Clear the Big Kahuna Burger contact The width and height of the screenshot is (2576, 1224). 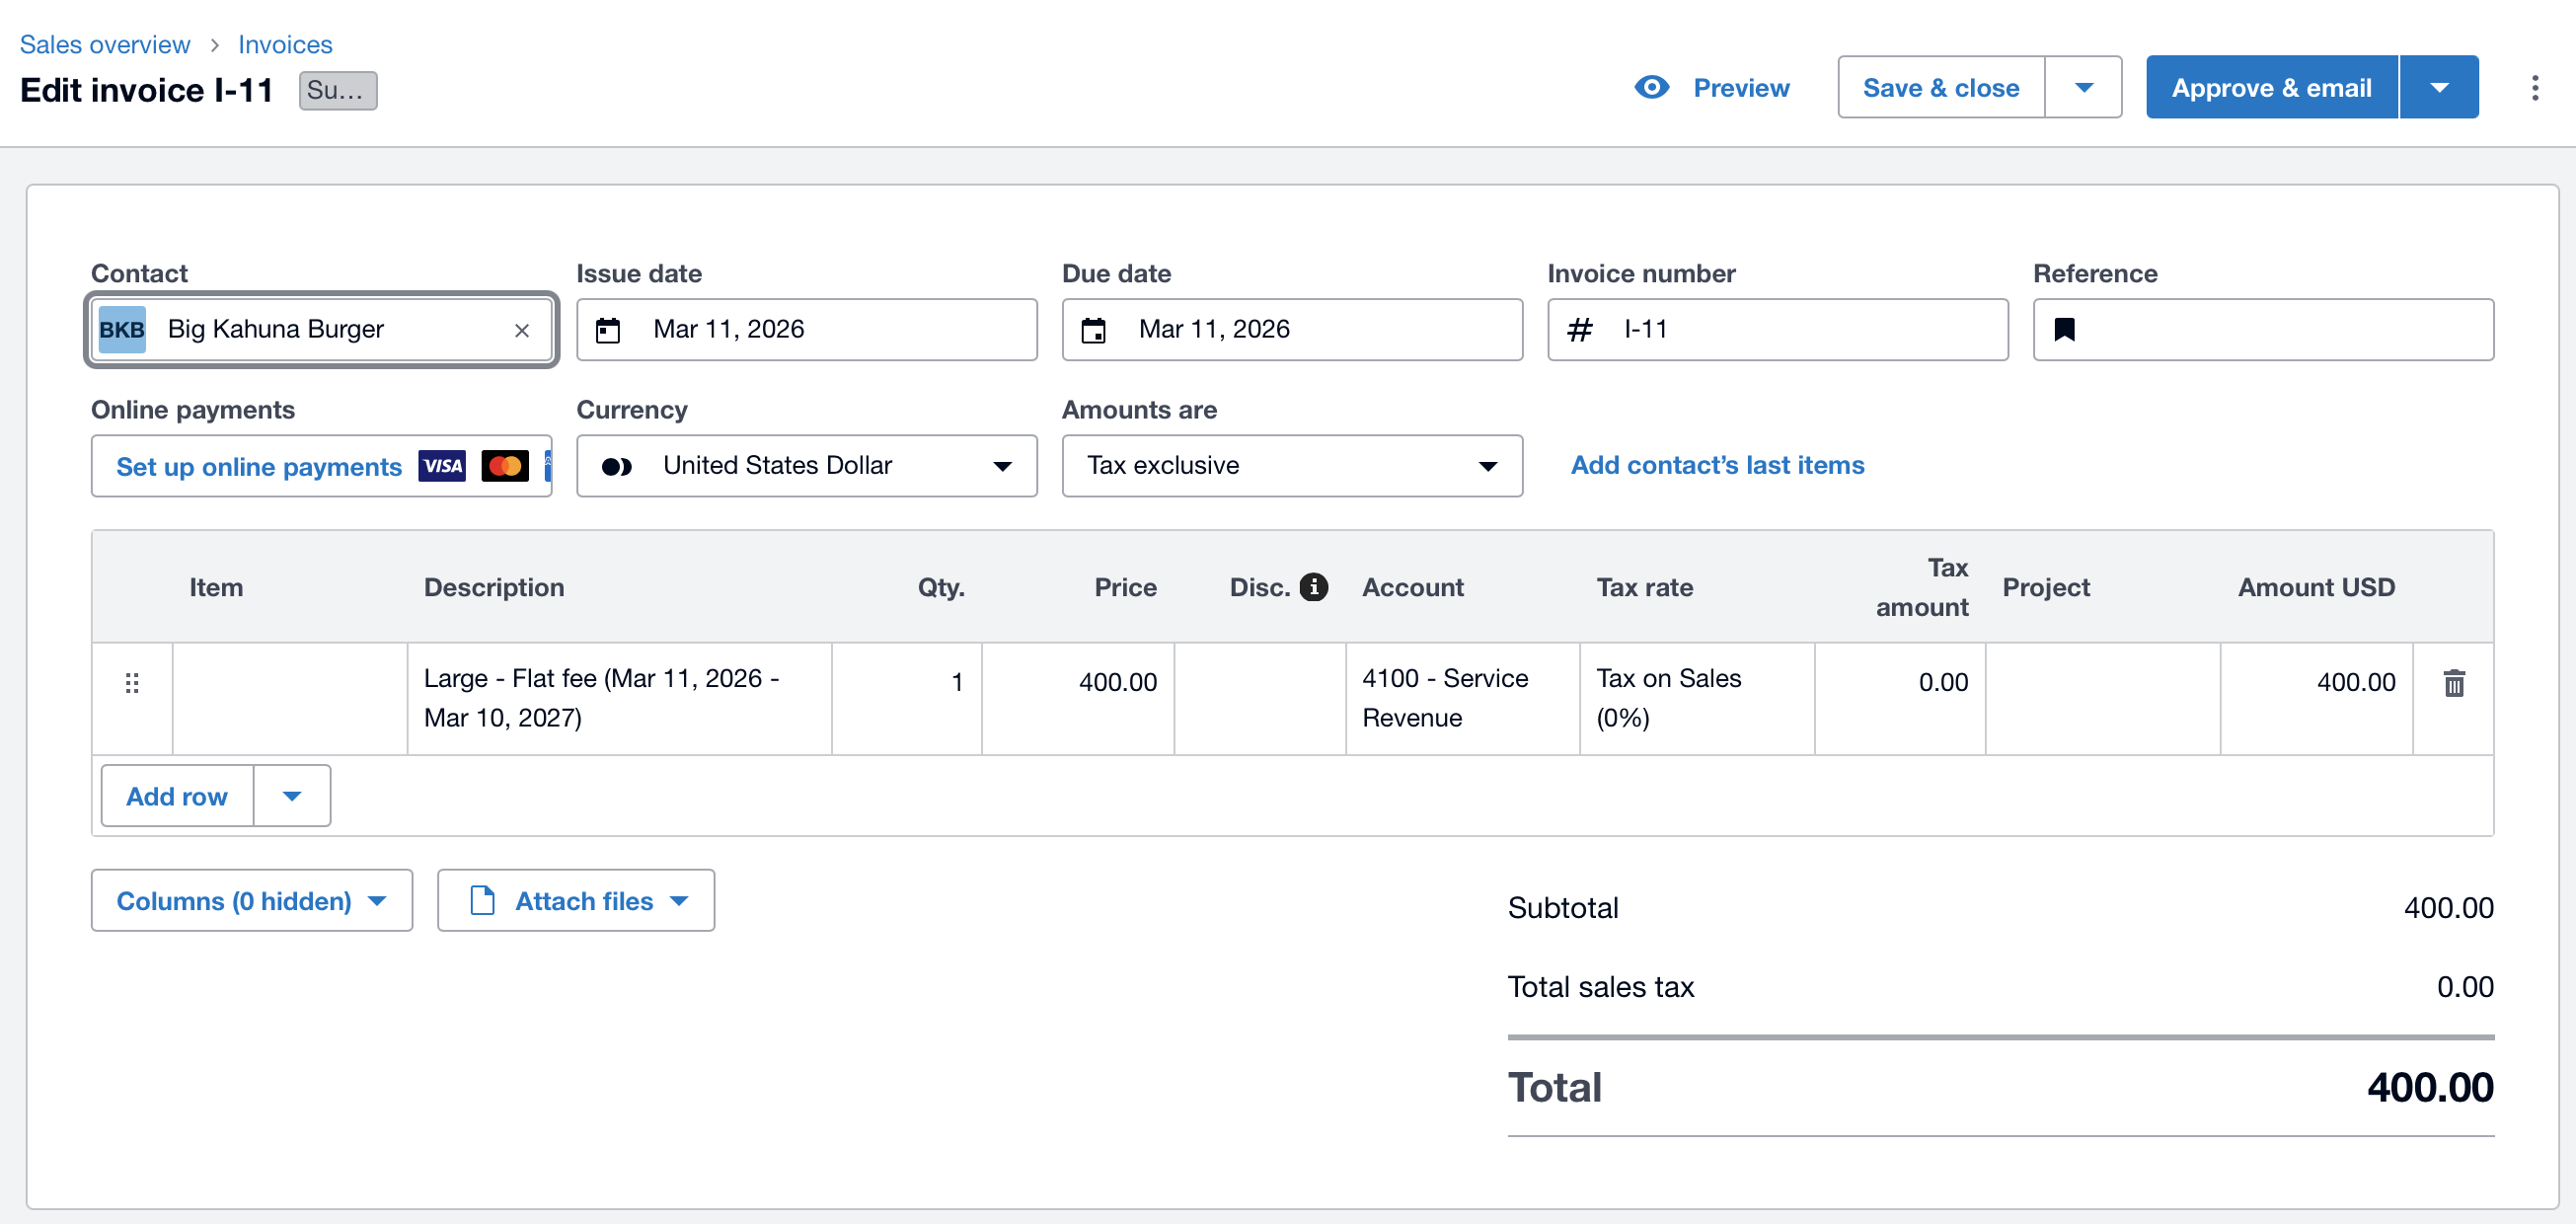pos(522,330)
